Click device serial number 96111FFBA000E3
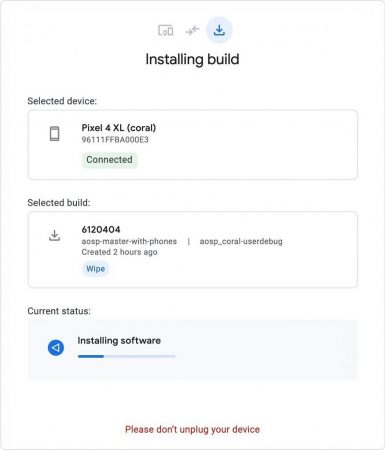Screen dimensions: 385x450 click(115, 140)
